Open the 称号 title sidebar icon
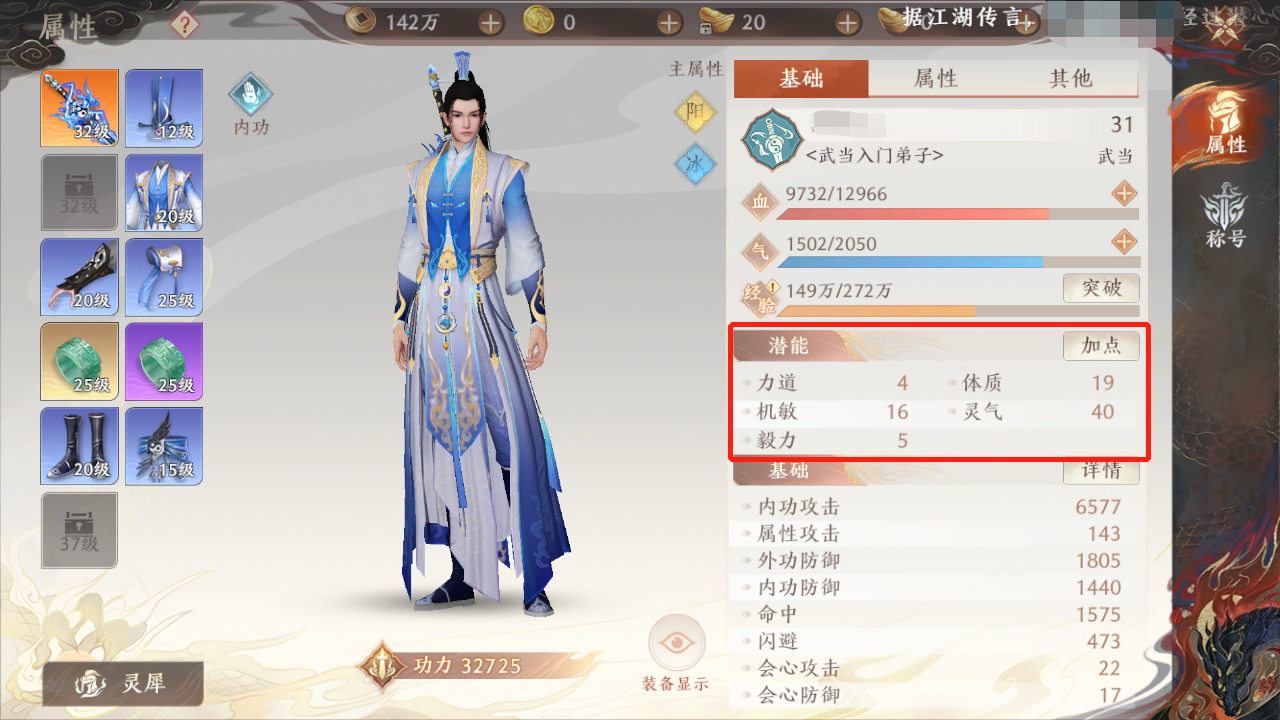The width and height of the screenshot is (1280, 720). tap(1225, 216)
